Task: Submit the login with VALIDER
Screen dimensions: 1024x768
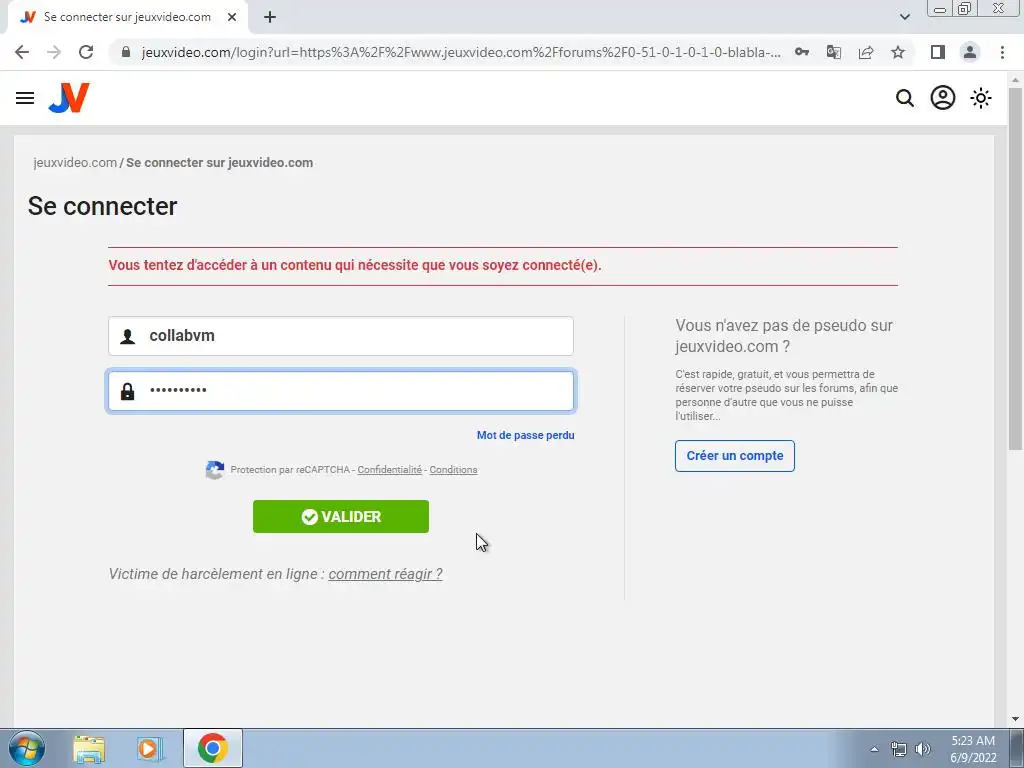Action: tap(341, 517)
